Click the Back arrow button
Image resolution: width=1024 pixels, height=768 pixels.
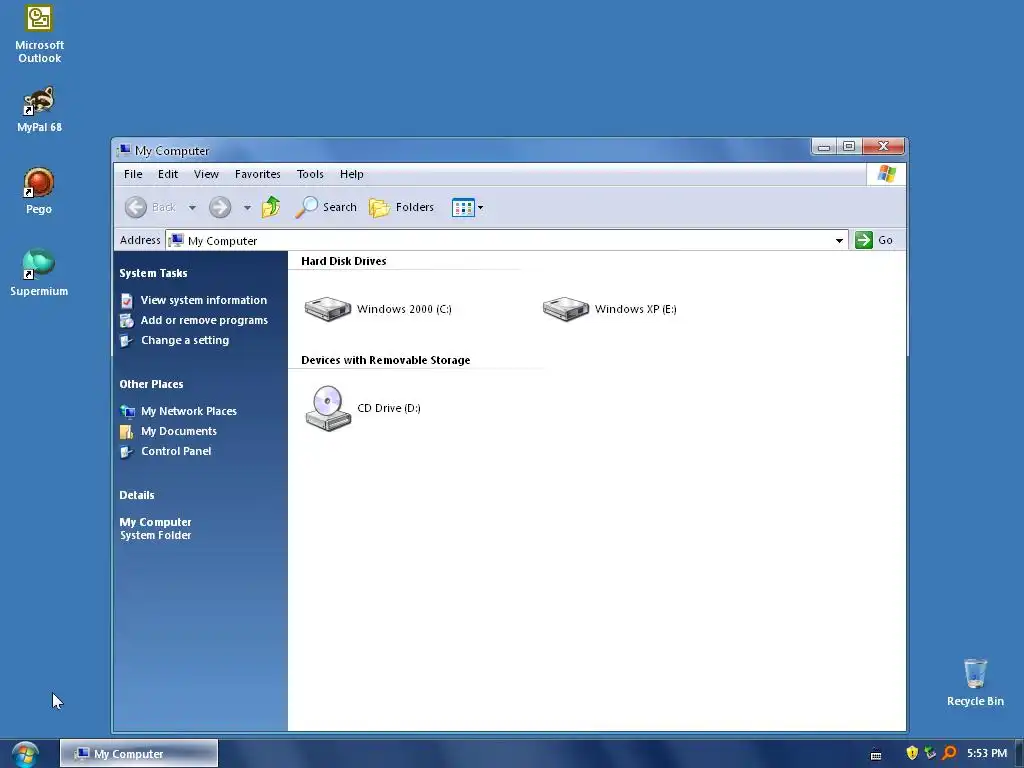point(150,207)
